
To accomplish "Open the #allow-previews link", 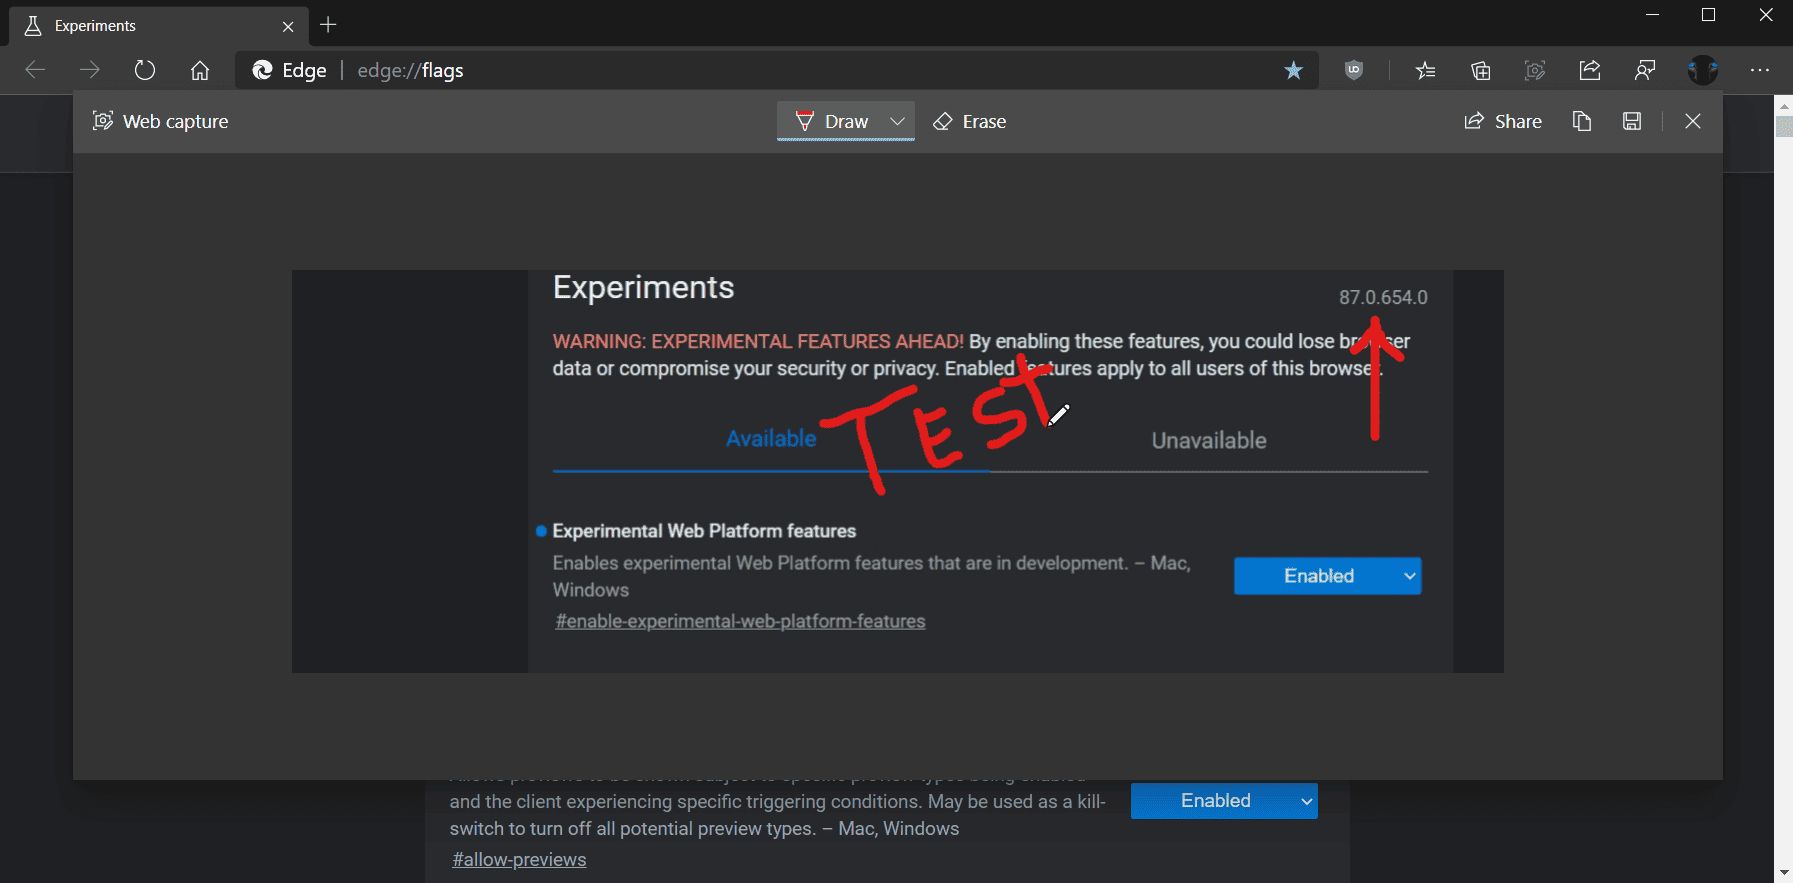I will 519,859.
